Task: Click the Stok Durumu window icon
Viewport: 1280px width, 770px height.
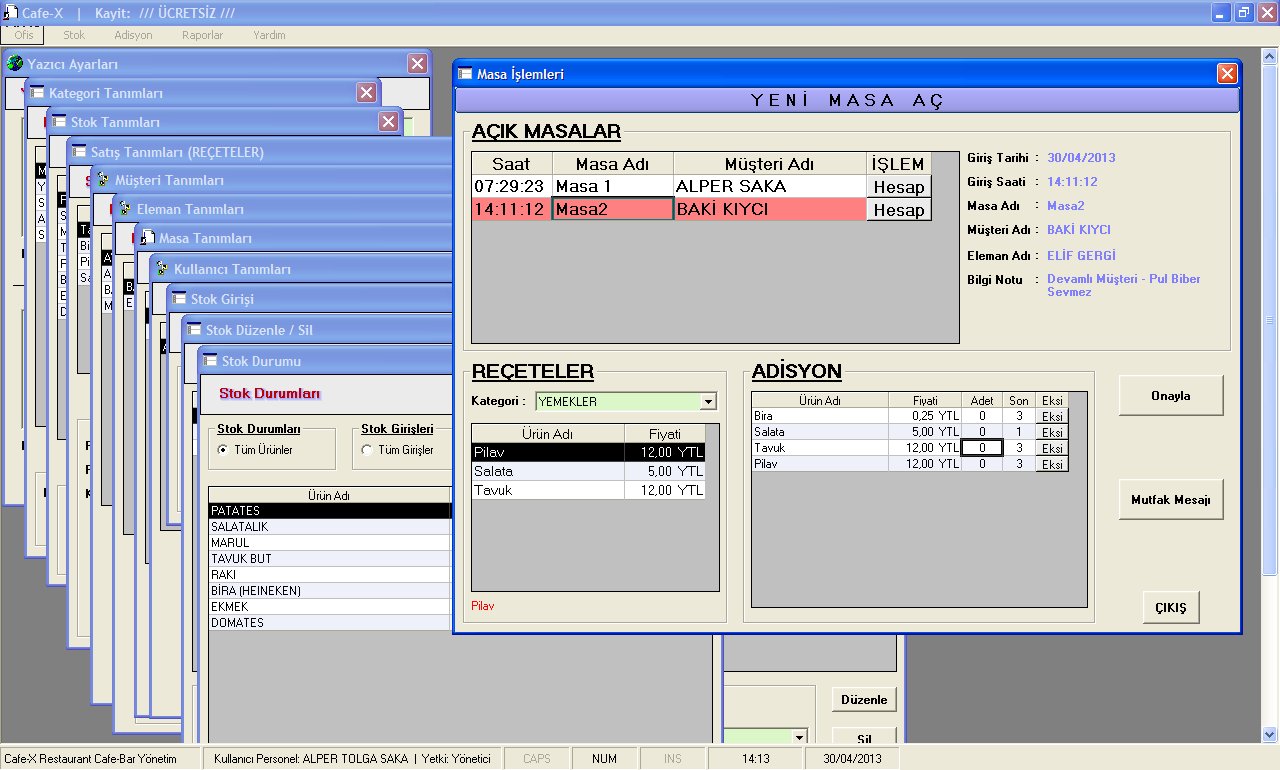Action: (210, 361)
